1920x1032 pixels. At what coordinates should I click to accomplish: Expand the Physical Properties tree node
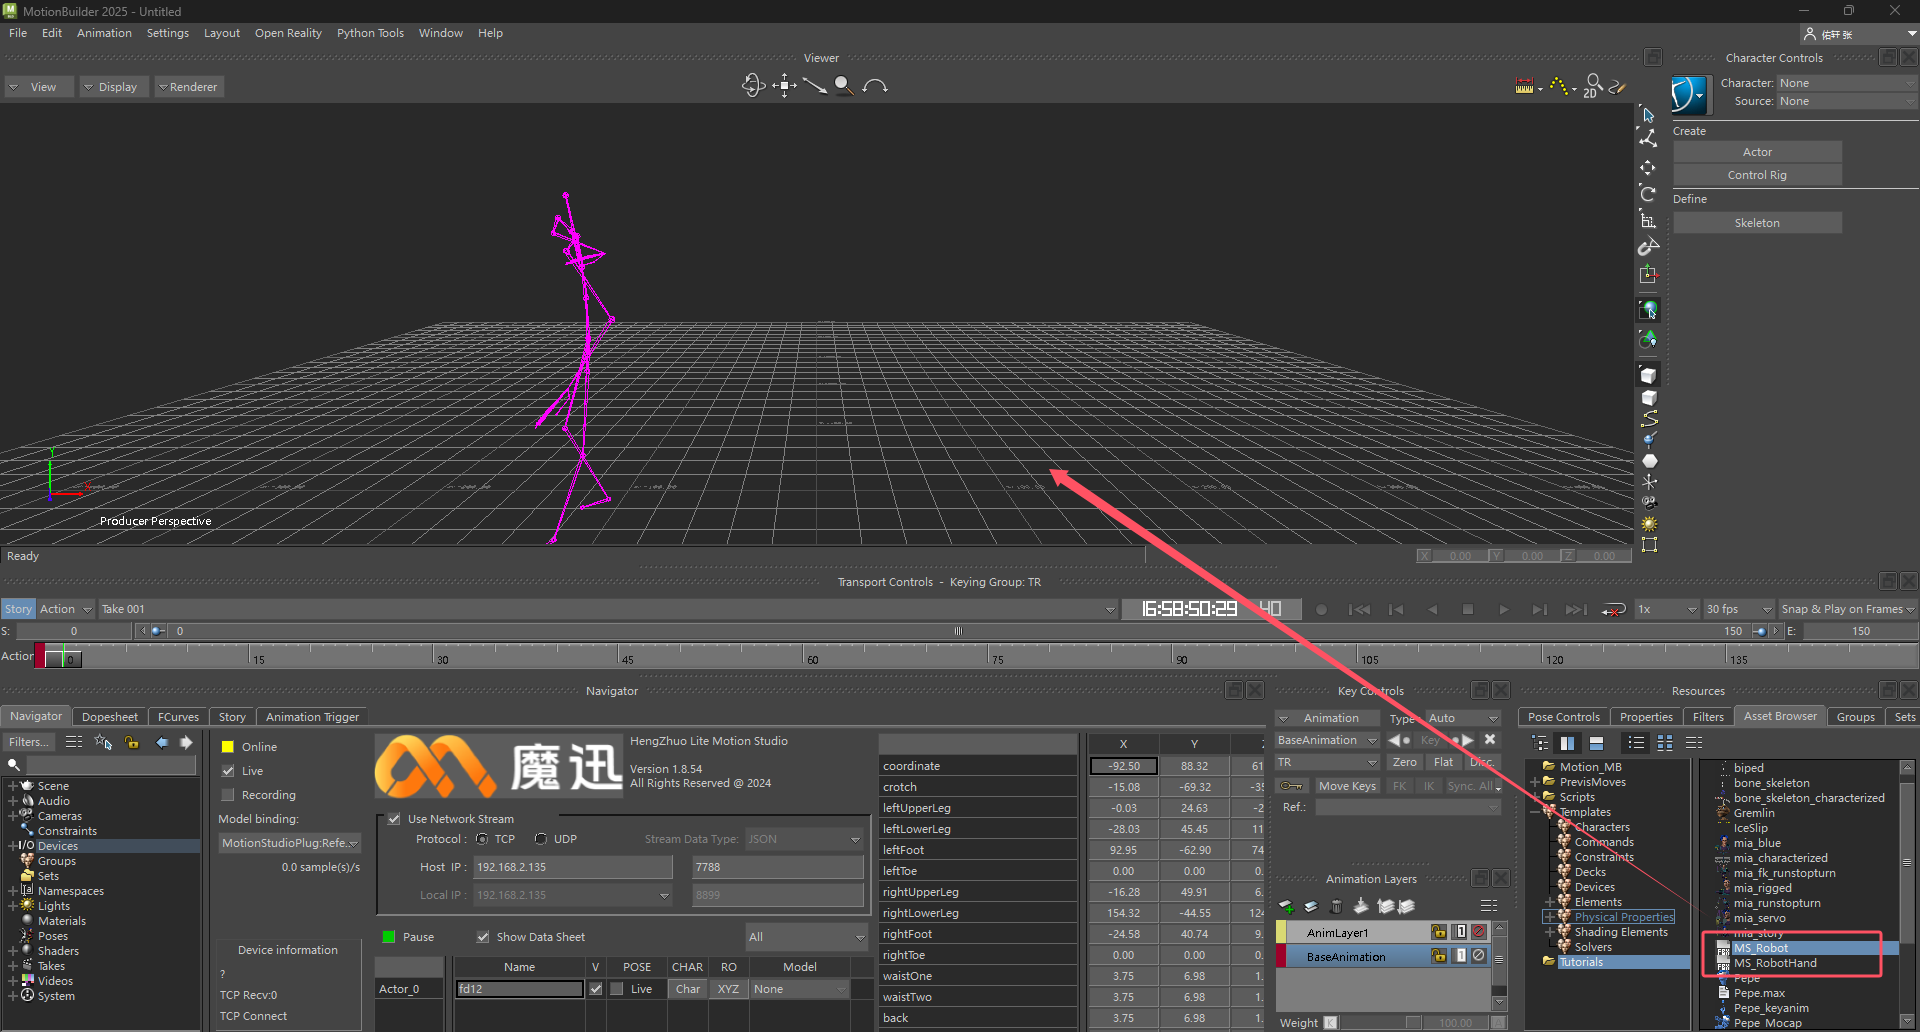click(1549, 917)
